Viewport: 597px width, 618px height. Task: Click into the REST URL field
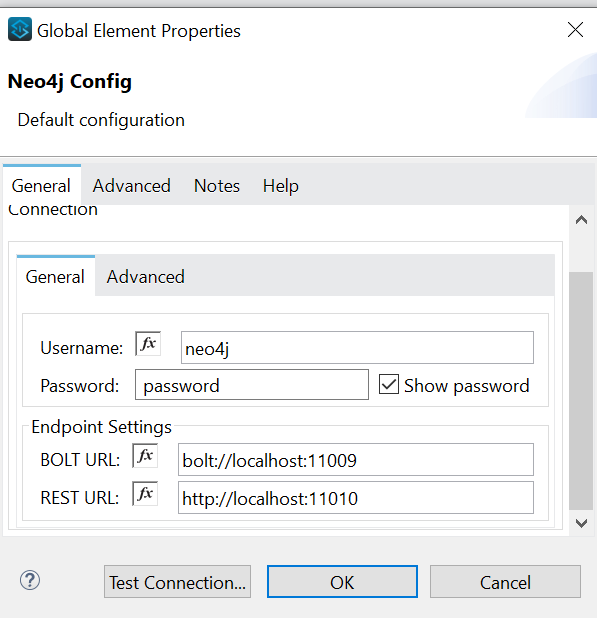tap(356, 497)
